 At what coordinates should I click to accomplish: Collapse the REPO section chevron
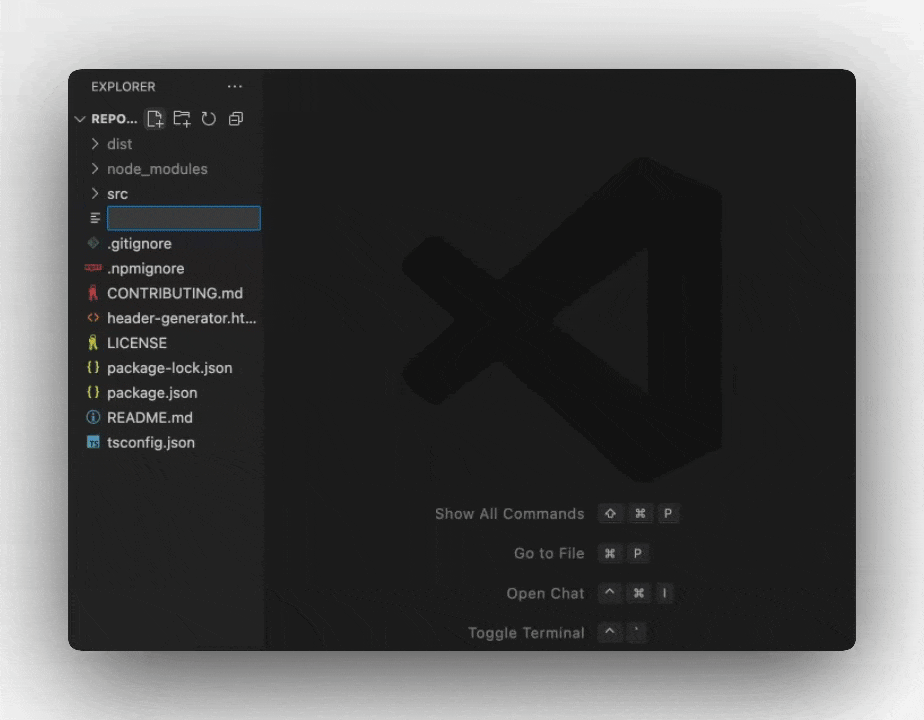(x=80, y=118)
